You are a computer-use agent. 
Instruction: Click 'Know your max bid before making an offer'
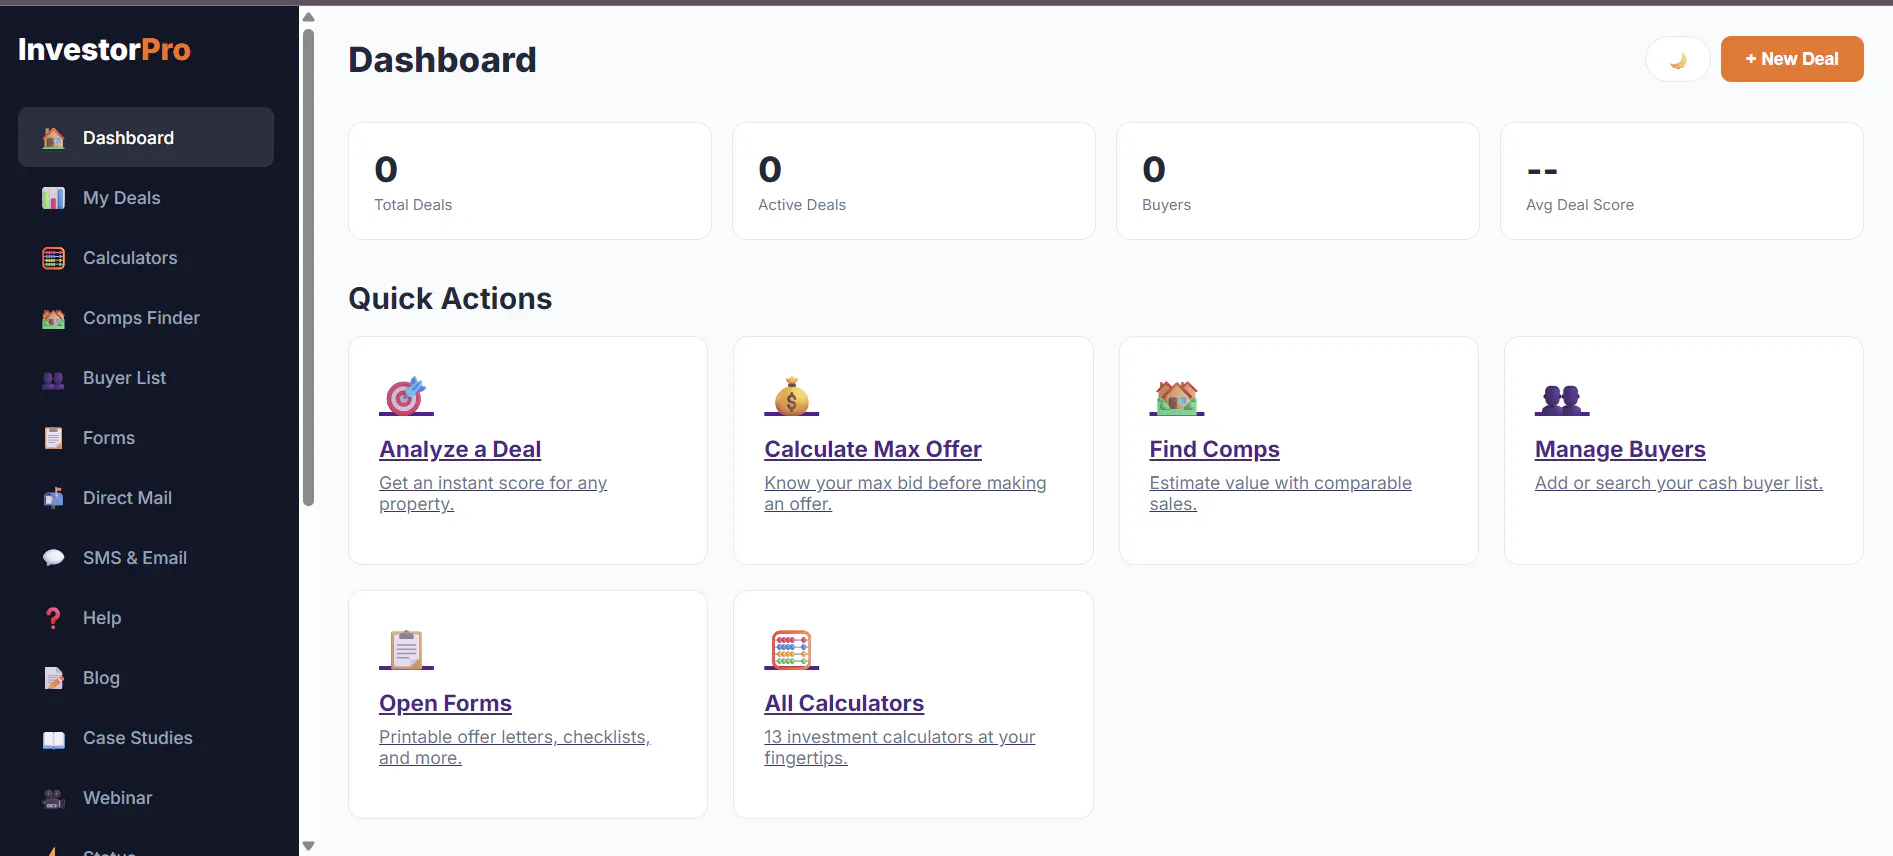905,493
